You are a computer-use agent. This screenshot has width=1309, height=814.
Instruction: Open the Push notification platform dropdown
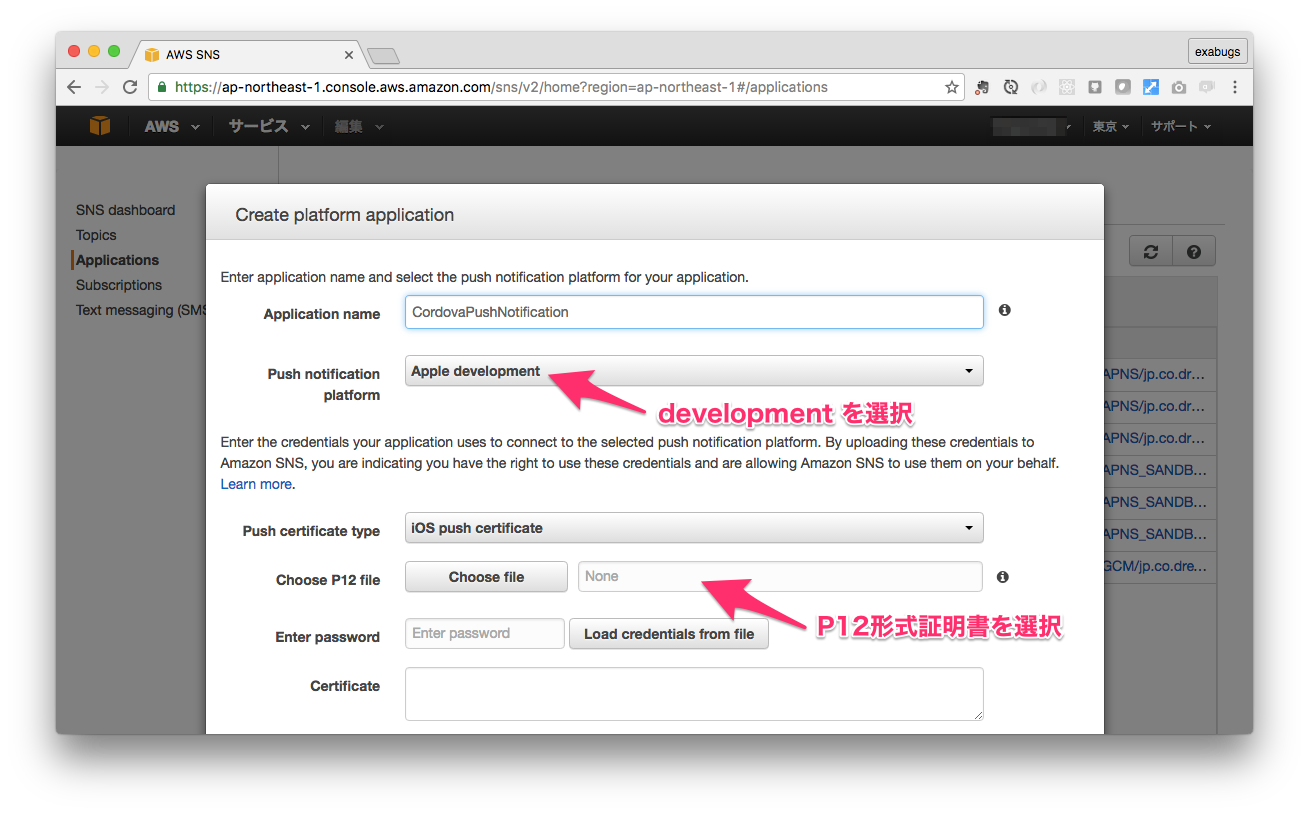point(694,371)
